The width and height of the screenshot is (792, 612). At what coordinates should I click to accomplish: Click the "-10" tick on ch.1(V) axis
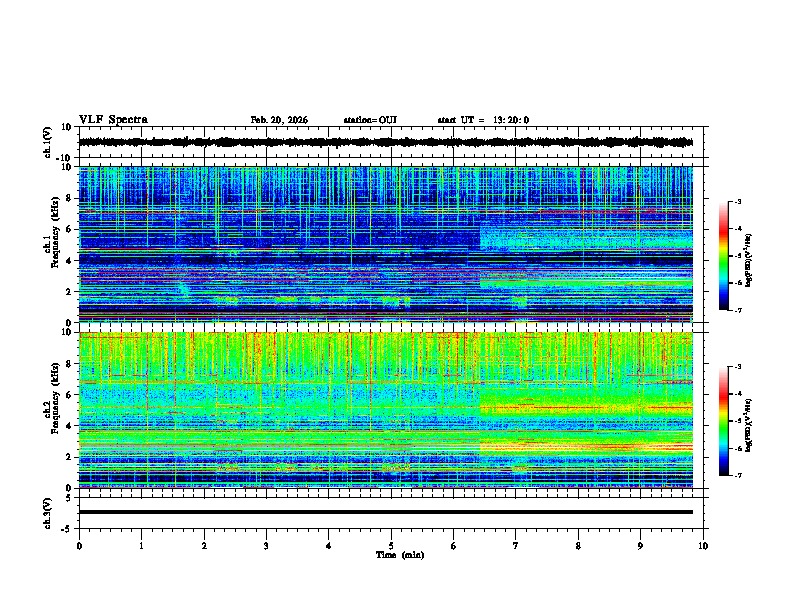[x=65, y=158]
